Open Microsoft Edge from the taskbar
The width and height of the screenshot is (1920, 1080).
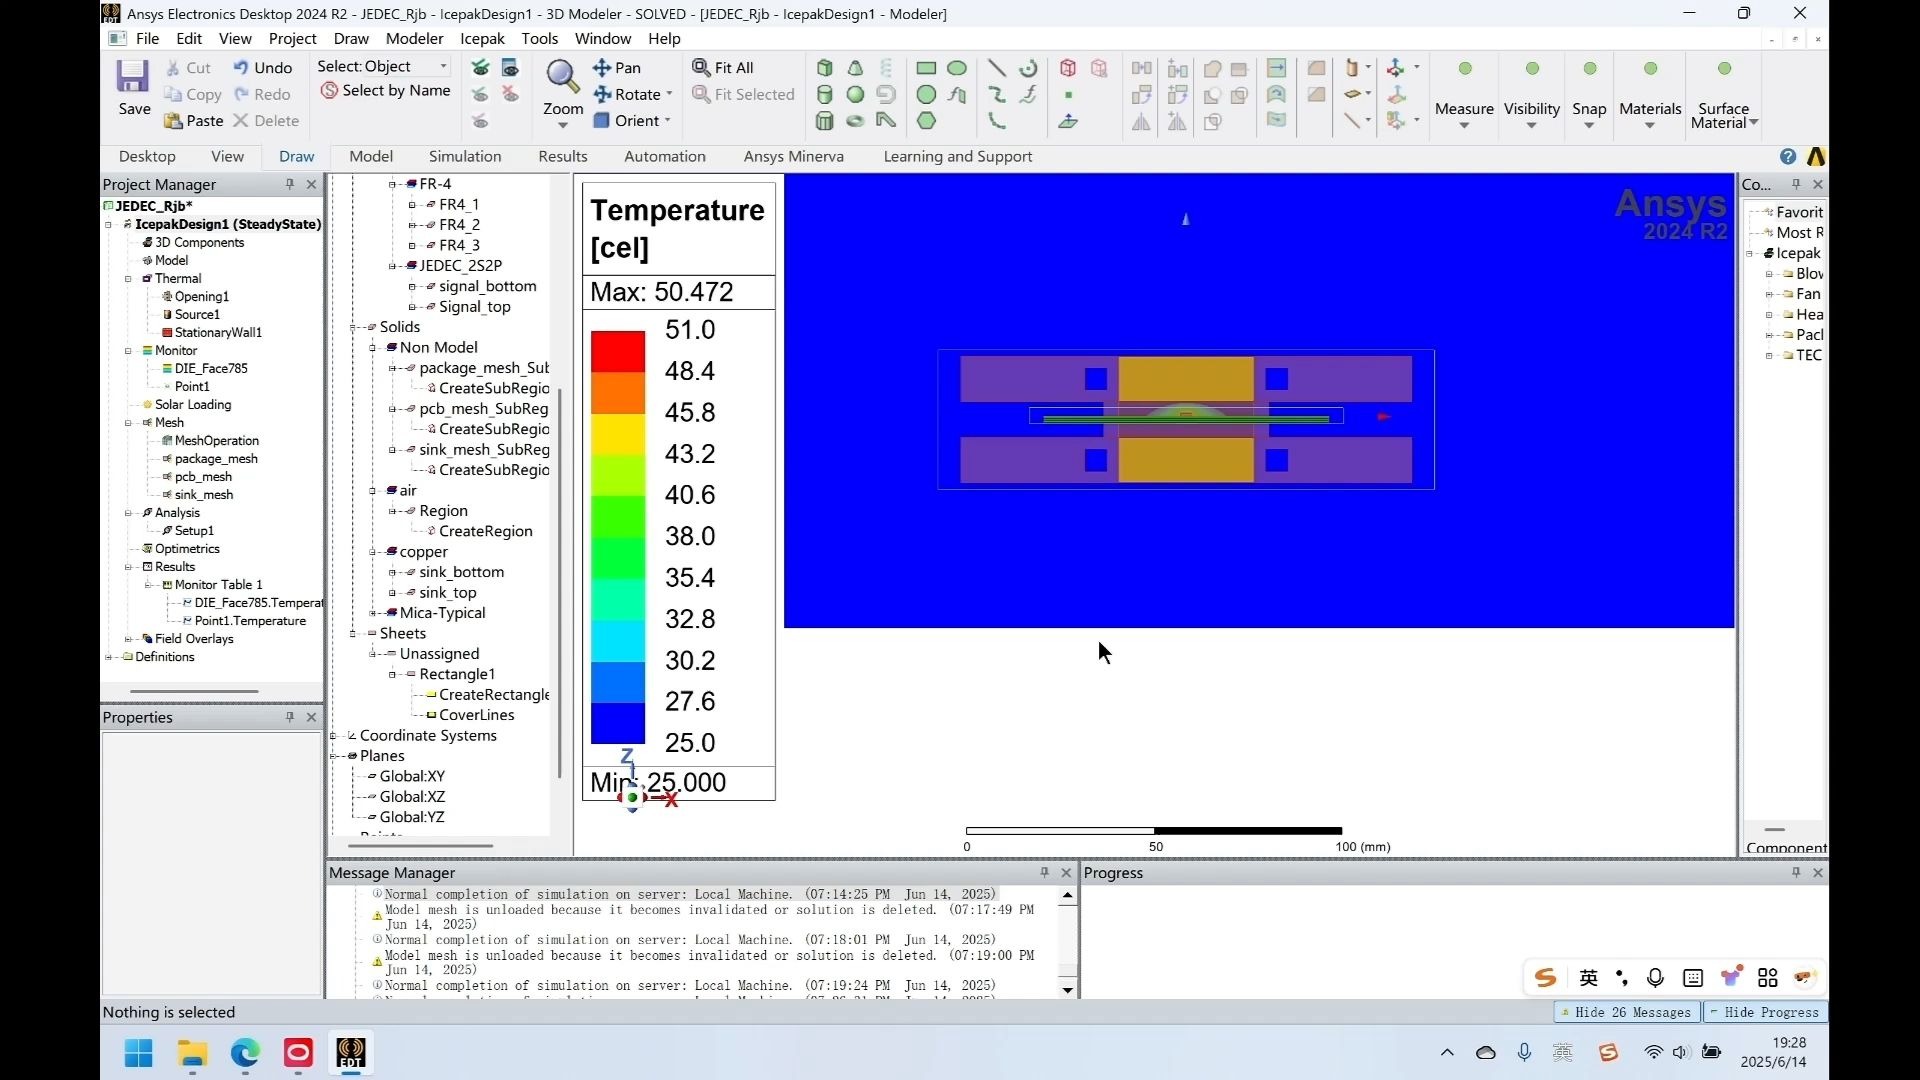point(245,1053)
